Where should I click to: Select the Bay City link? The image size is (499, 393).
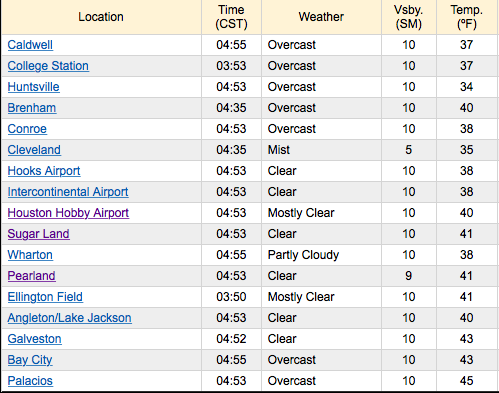pyautogui.click(x=30, y=360)
